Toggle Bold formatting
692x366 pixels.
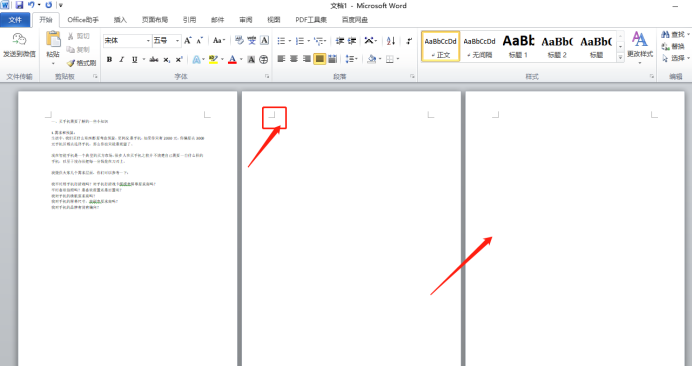[109, 59]
